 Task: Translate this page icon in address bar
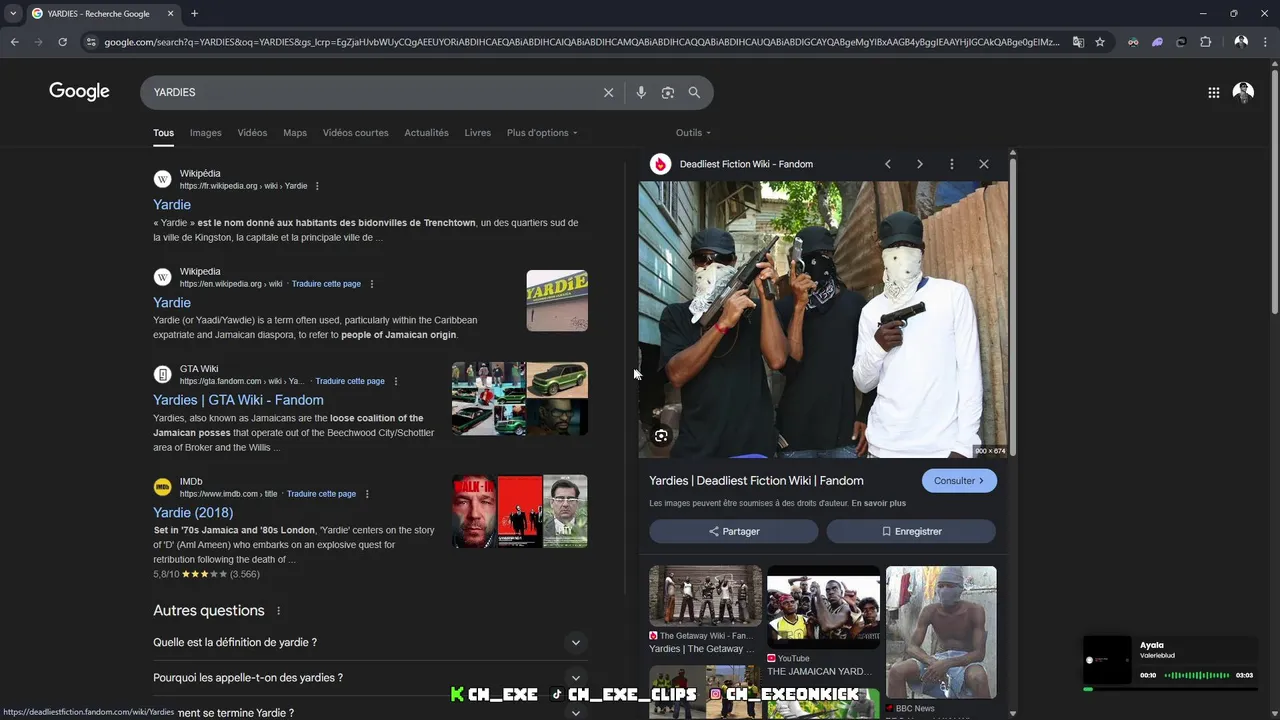(1078, 42)
